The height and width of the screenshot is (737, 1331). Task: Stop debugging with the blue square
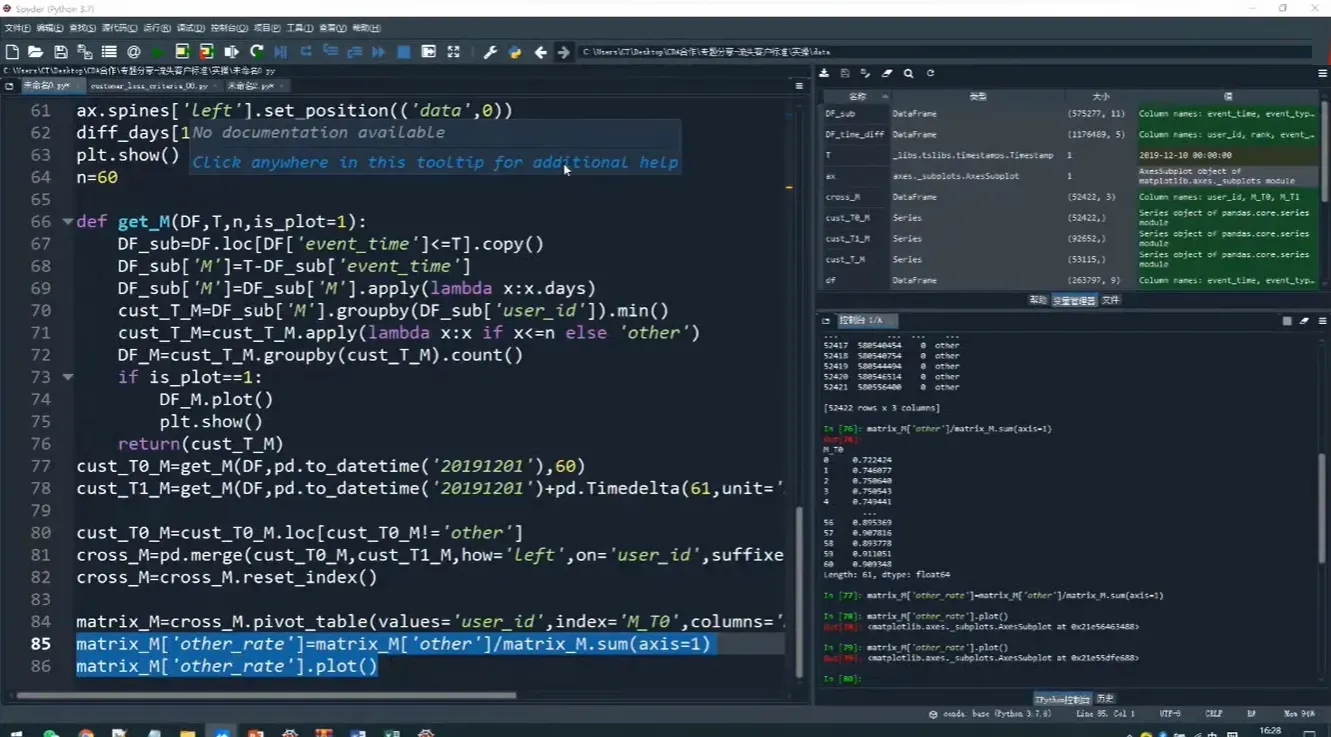[x=404, y=52]
